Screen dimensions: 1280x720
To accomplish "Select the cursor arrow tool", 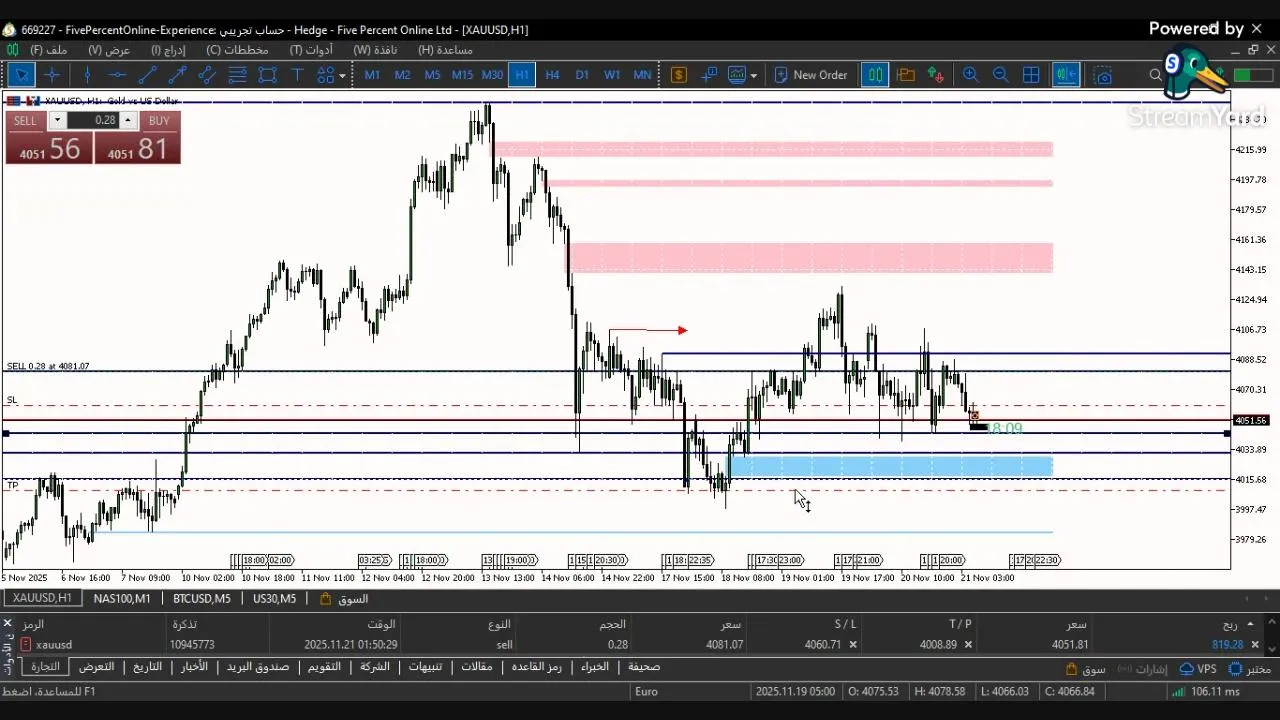I will pyautogui.click(x=21, y=75).
